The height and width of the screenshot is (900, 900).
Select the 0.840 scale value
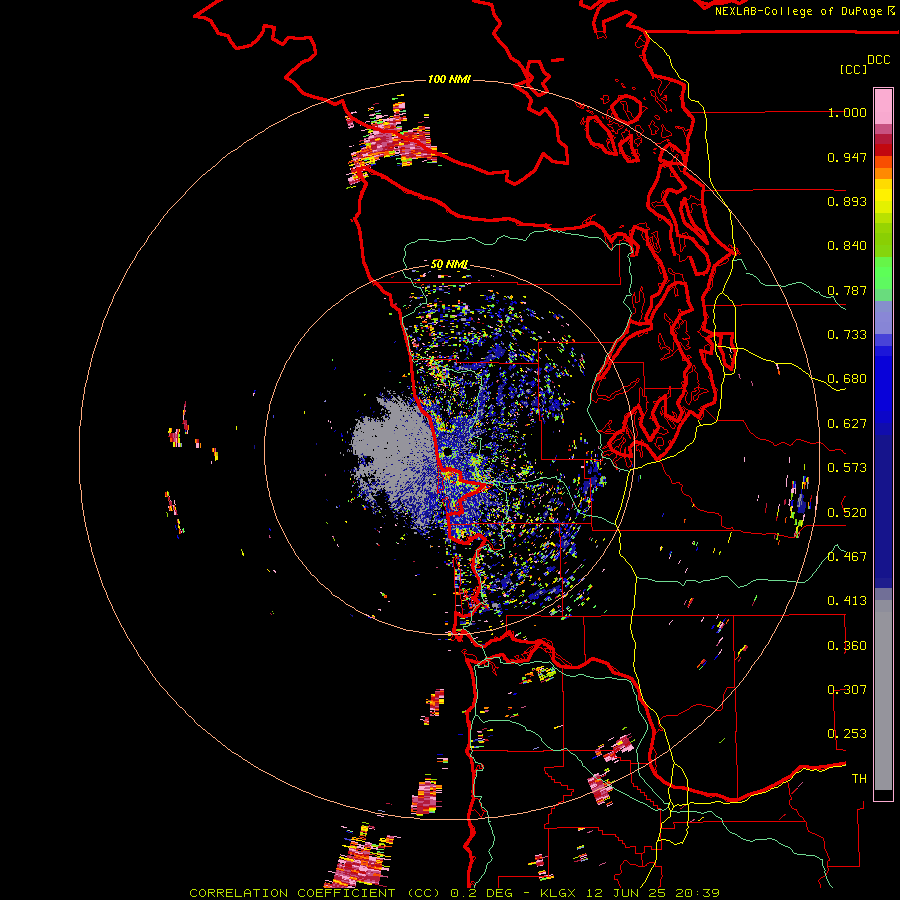847,246
